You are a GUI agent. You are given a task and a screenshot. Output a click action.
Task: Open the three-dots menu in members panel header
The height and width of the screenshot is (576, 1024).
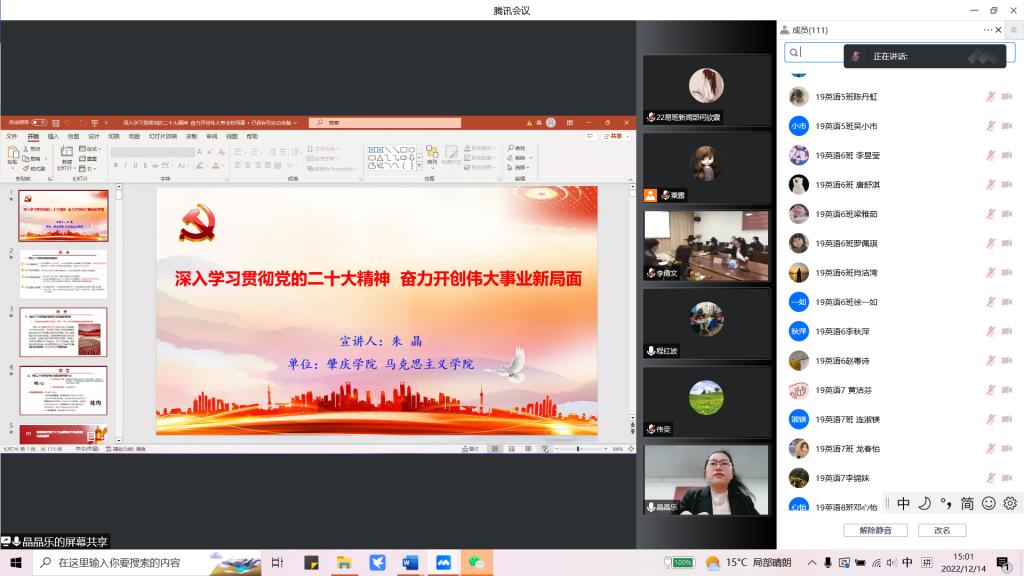(x=987, y=30)
